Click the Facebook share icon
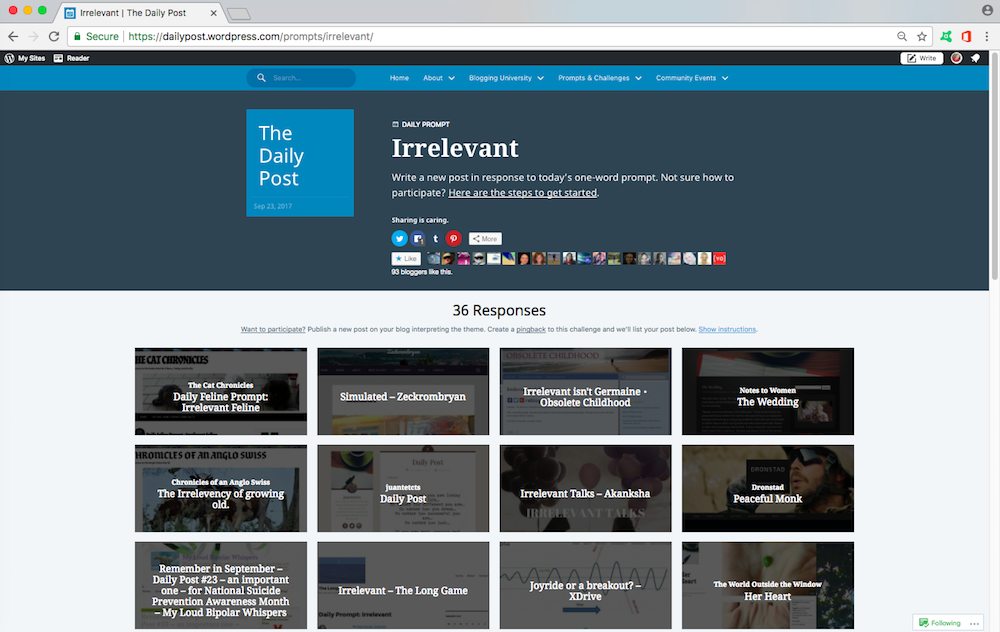1000x632 pixels. pyautogui.click(x=418, y=239)
